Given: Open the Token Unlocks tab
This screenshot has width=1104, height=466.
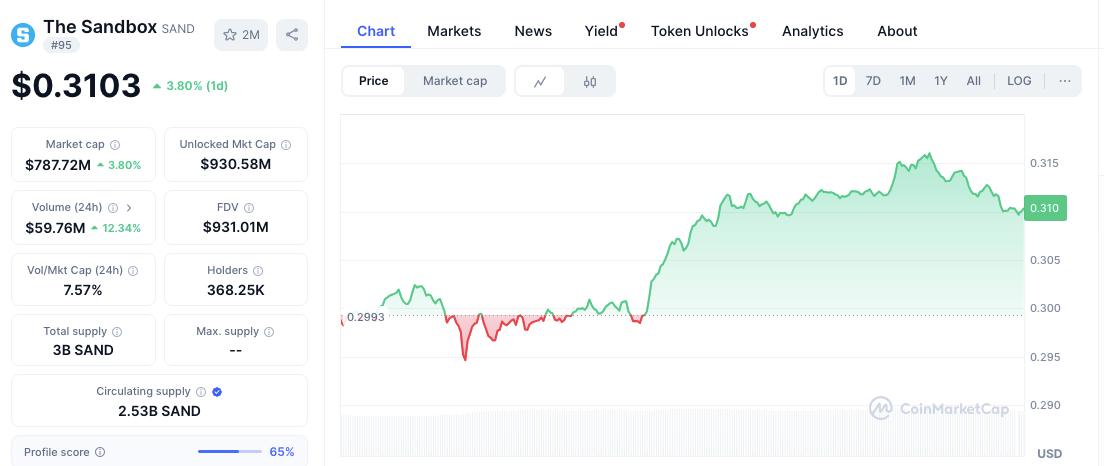Looking at the screenshot, I should pyautogui.click(x=700, y=31).
